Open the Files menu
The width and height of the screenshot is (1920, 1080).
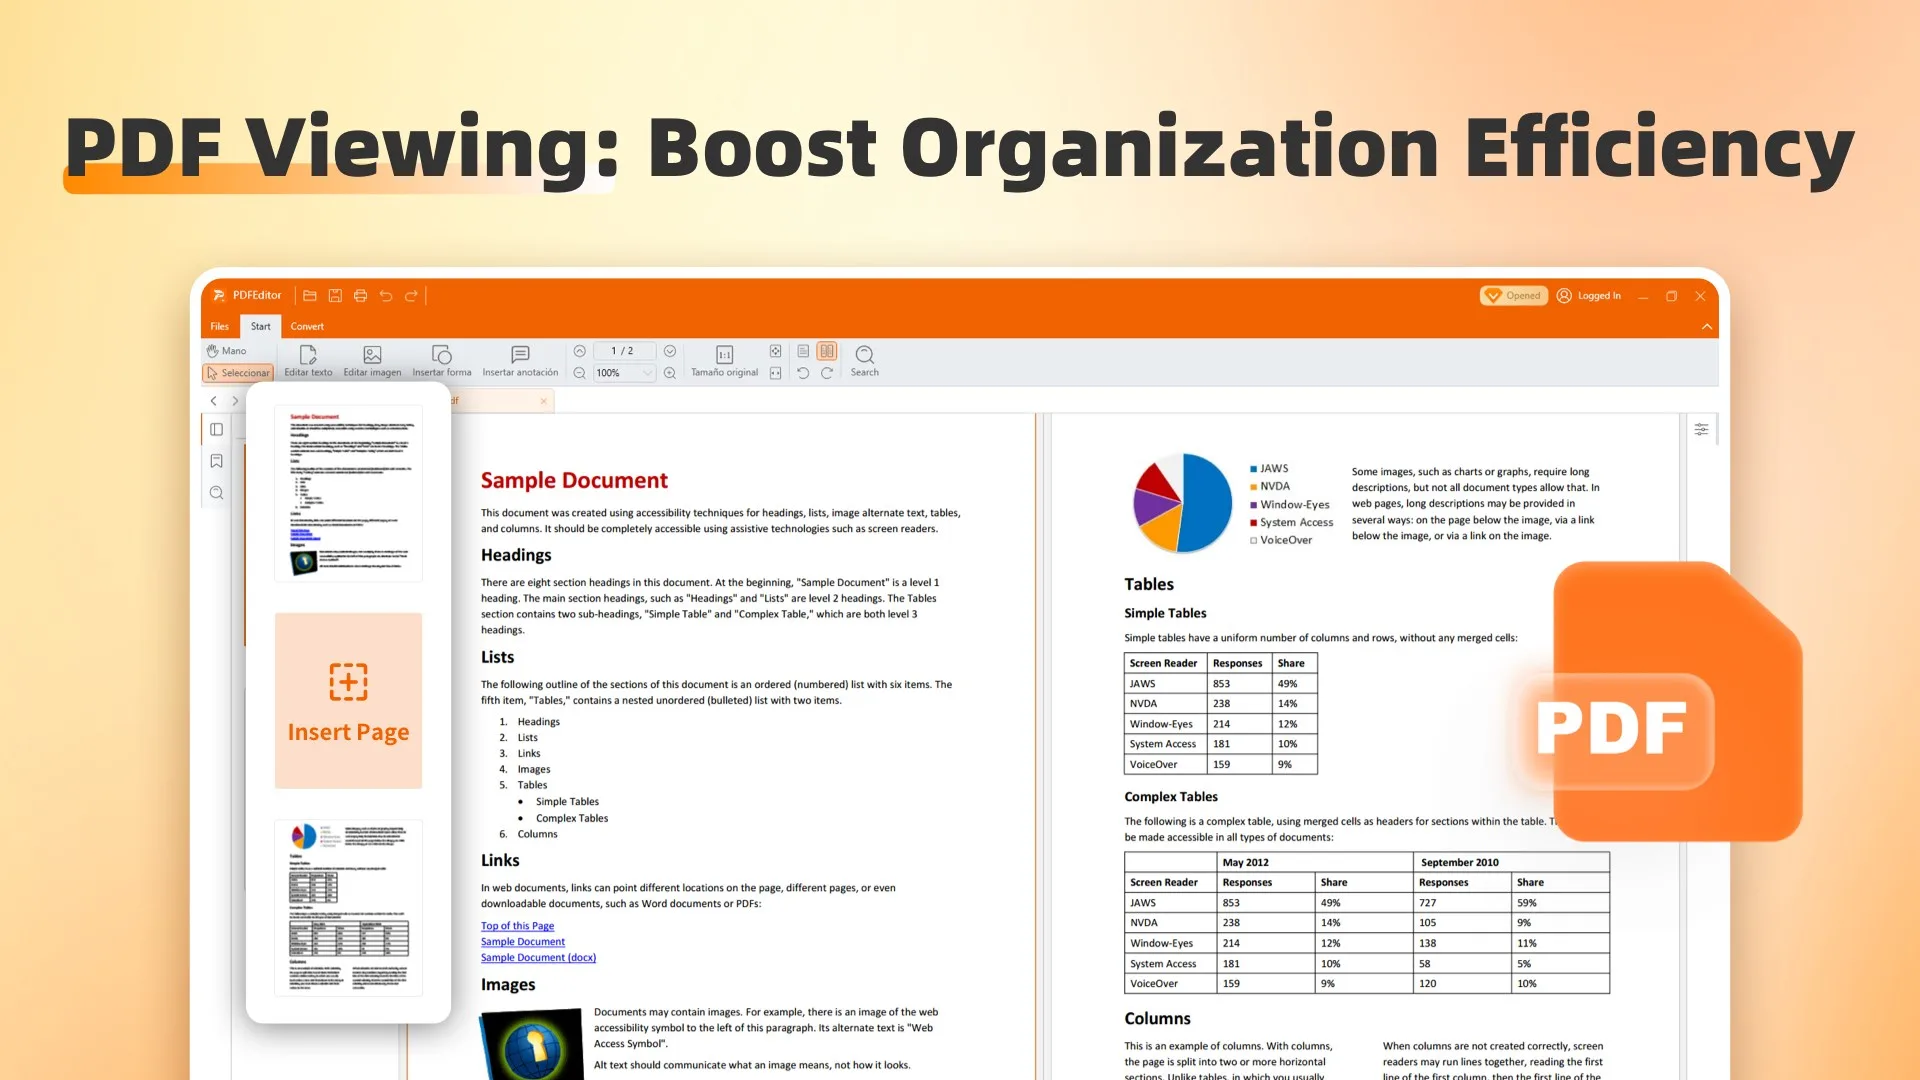coord(219,326)
